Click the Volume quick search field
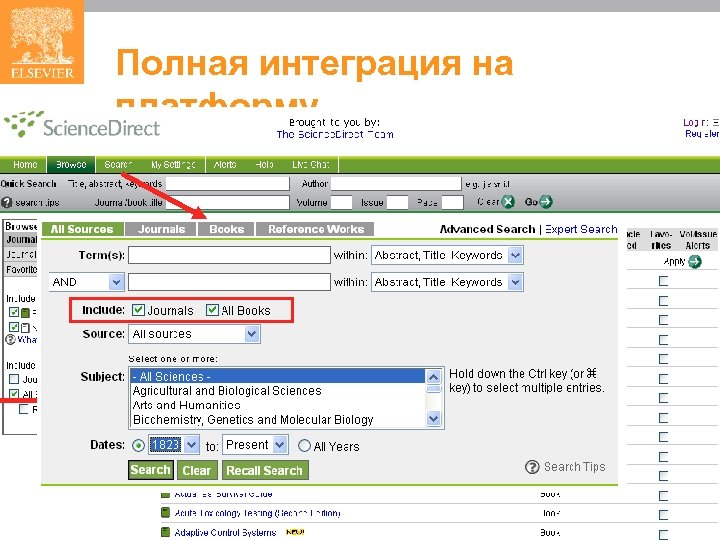The height and width of the screenshot is (540, 720). [x=341, y=202]
